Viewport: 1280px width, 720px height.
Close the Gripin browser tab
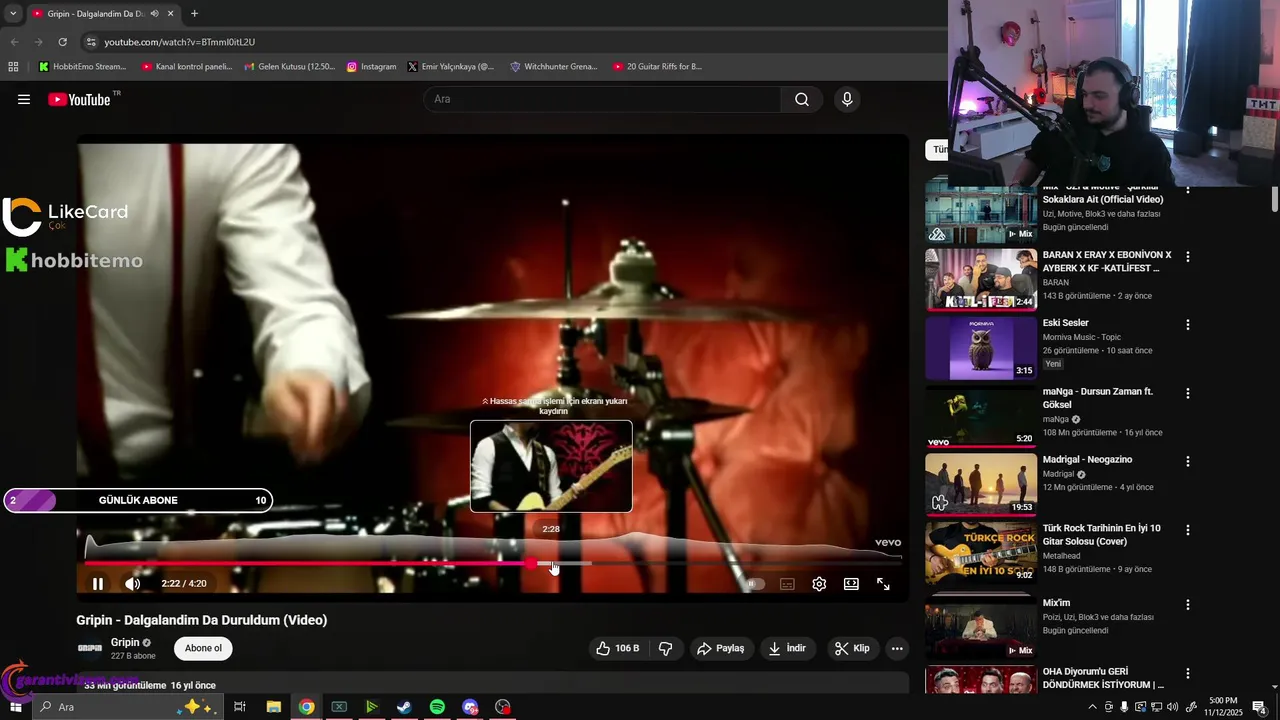170,14
